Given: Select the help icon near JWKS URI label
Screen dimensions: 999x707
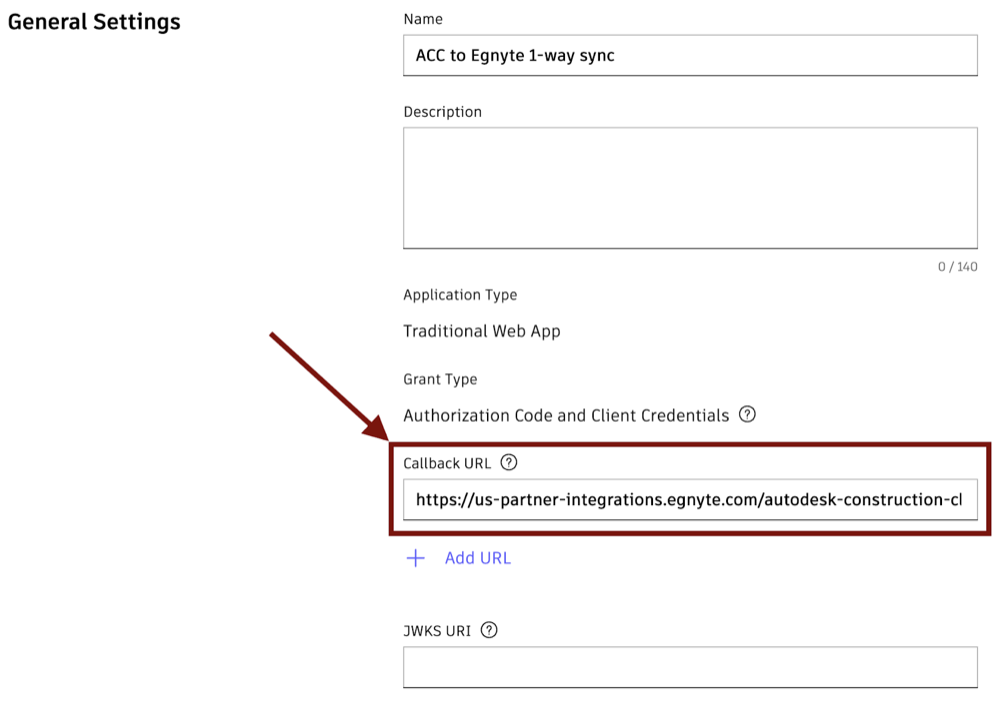Looking at the screenshot, I should [x=489, y=630].
